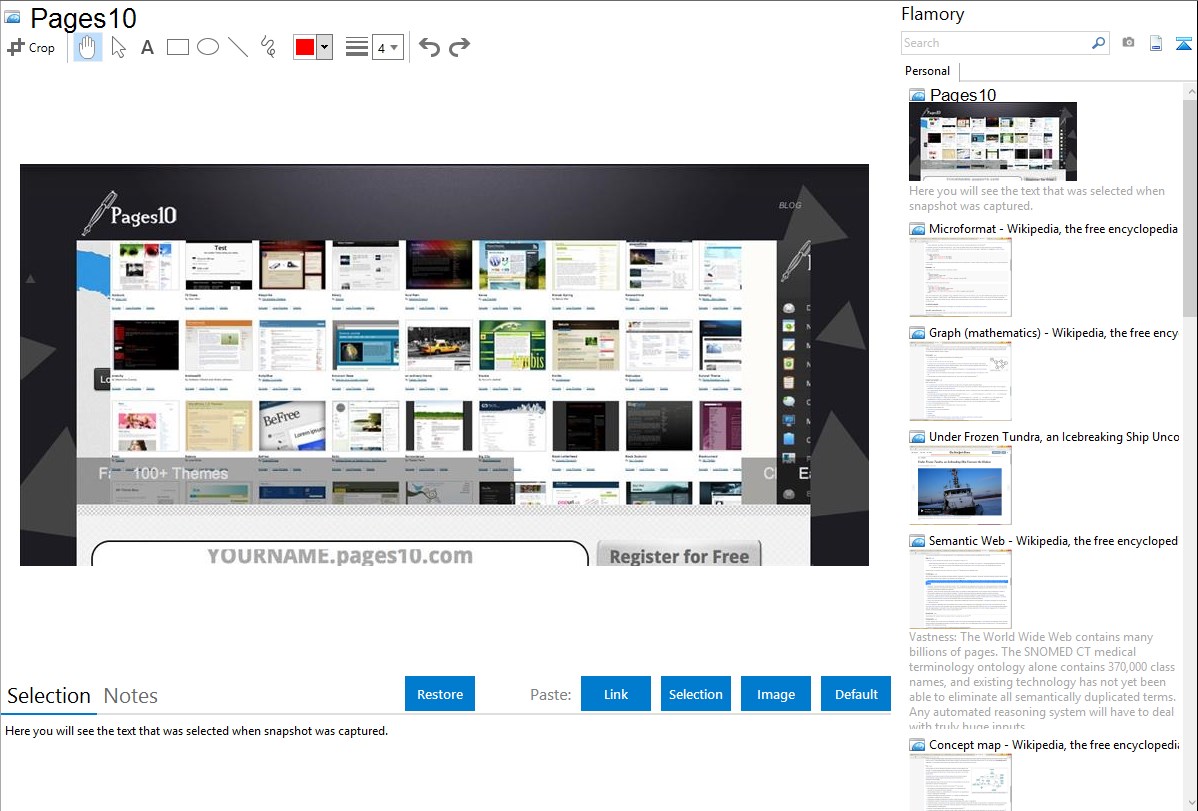Select the Graph (mathematics) title text
The width and height of the screenshot is (1198, 811).
(x=1053, y=333)
